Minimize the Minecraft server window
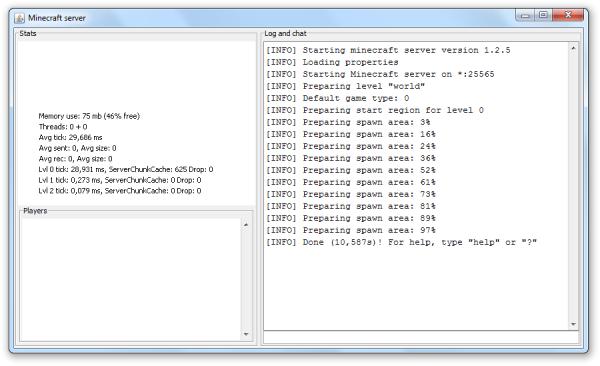Screen dimensions: 600x366 pyautogui.click(x=525, y=16)
